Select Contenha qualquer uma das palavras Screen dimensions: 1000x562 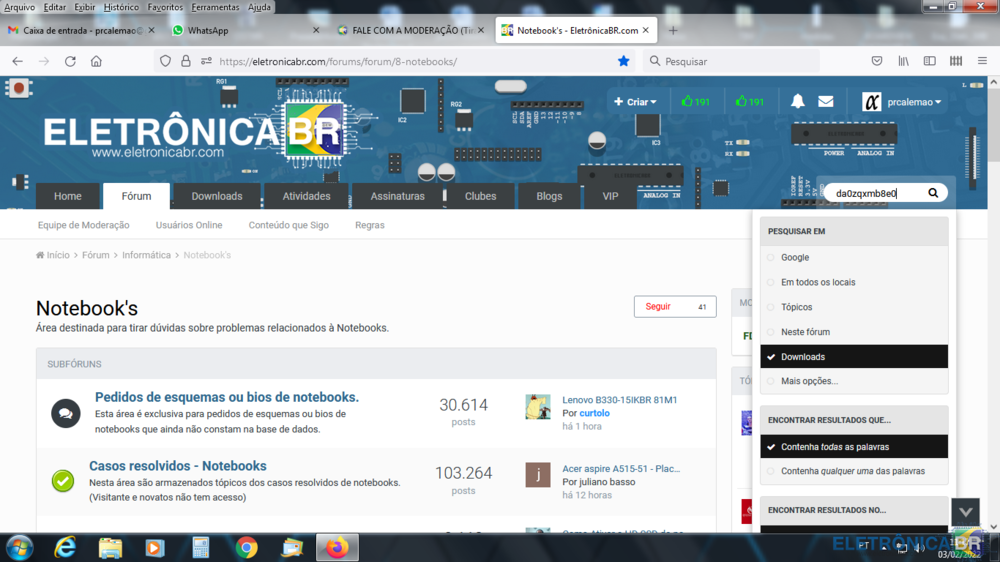(854, 471)
